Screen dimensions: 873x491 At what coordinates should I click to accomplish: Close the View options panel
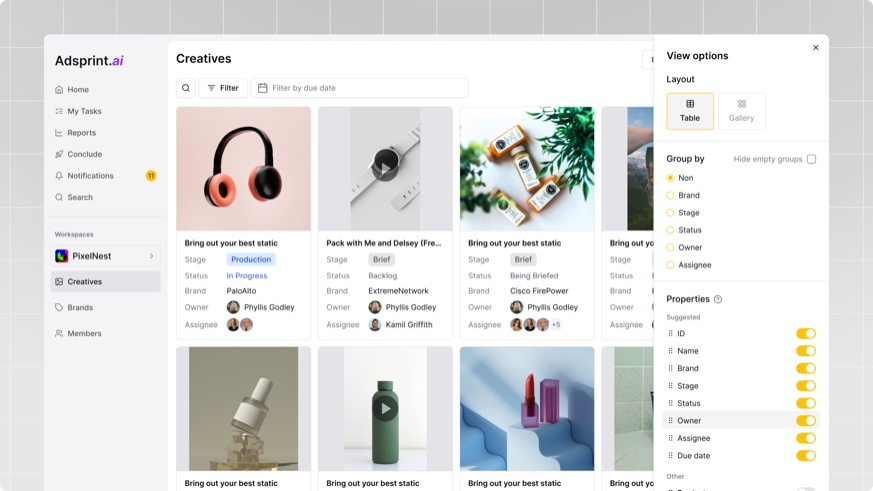(x=816, y=48)
